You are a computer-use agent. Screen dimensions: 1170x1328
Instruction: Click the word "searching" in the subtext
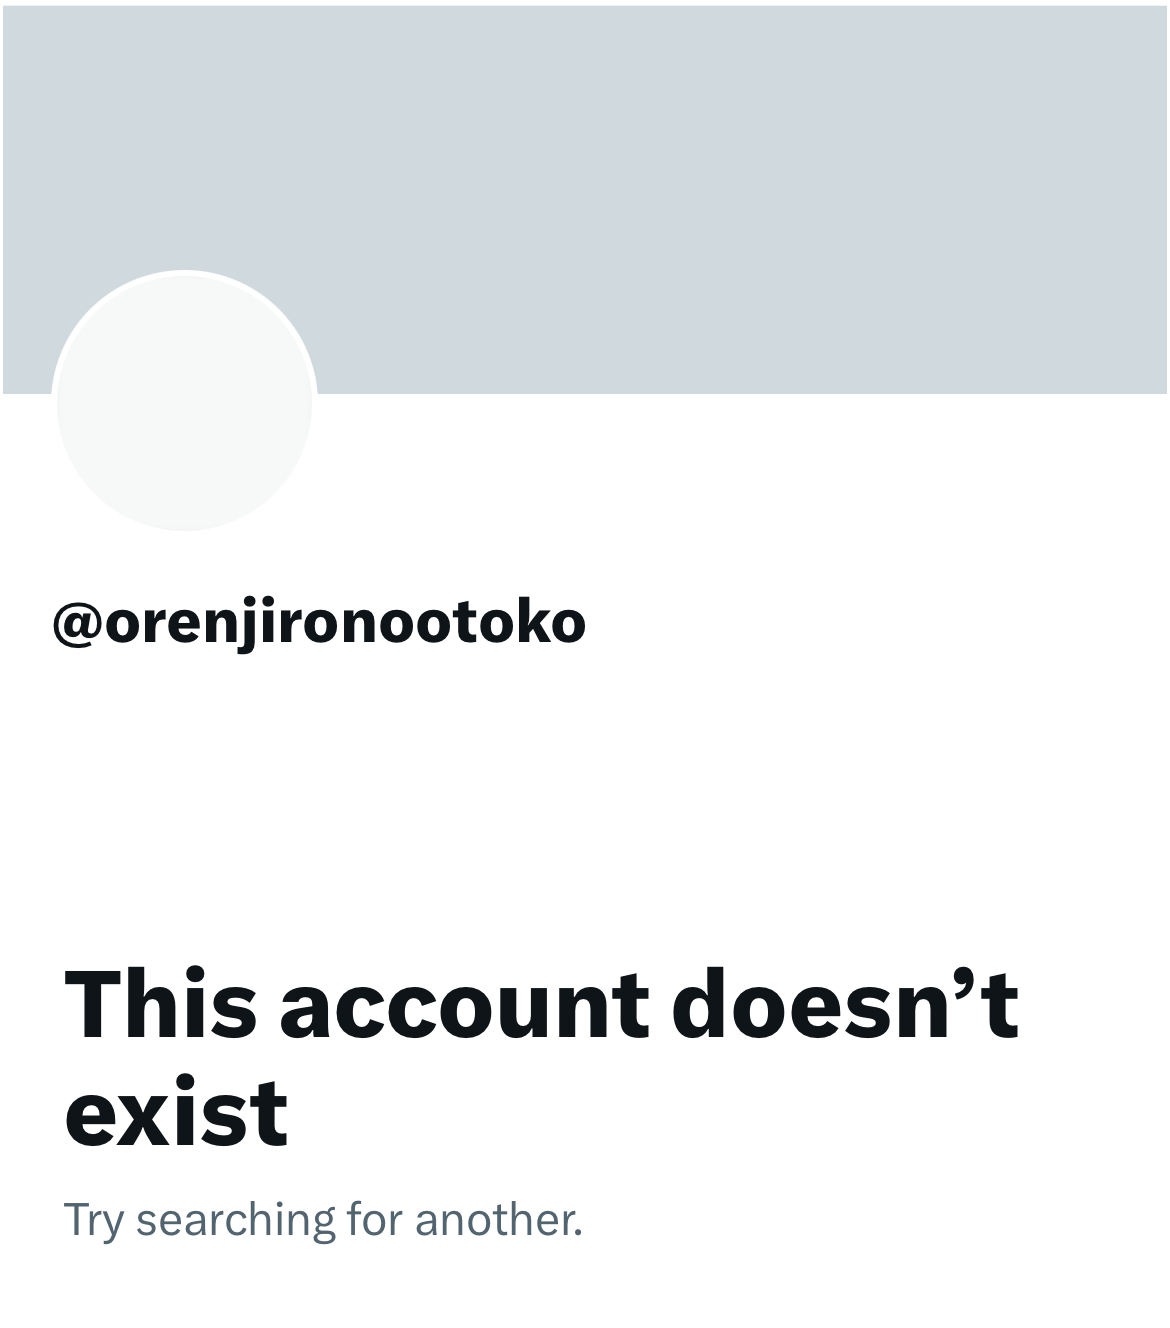click(x=235, y=1221)
